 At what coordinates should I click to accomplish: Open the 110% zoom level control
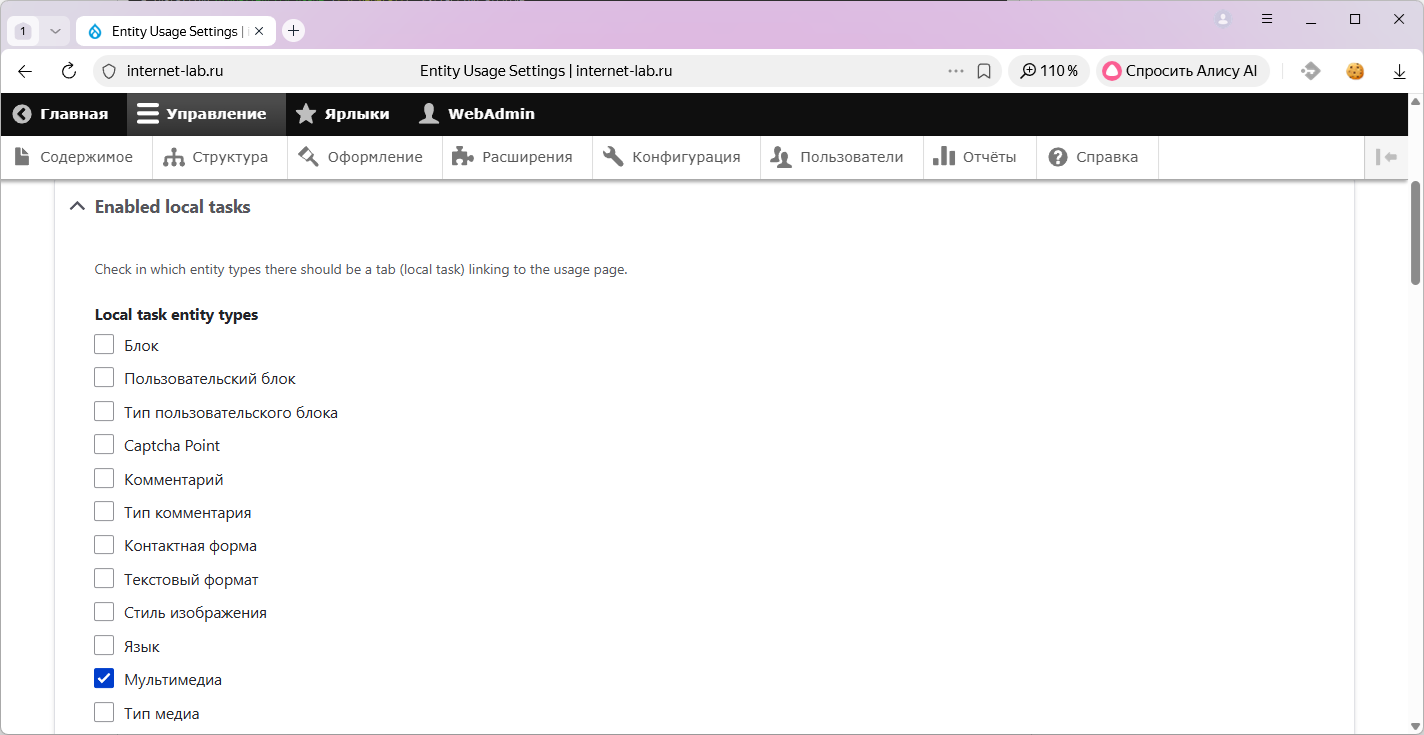pos(1049,71)
